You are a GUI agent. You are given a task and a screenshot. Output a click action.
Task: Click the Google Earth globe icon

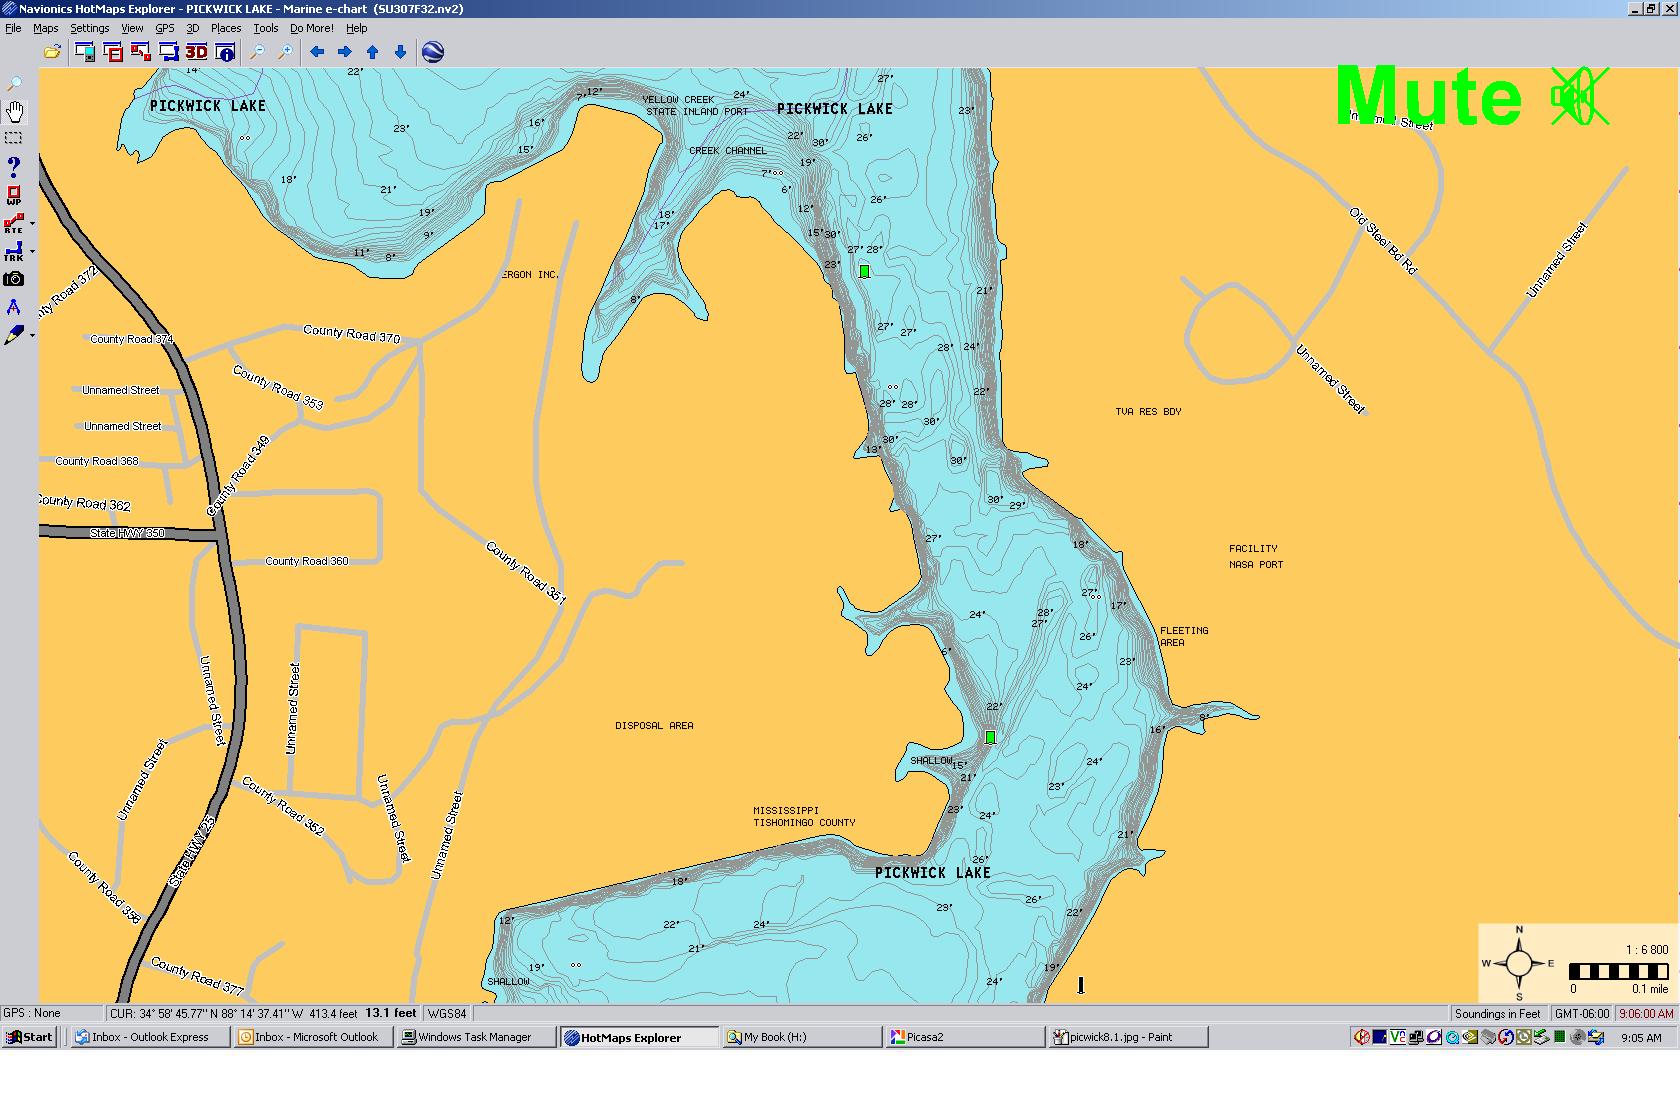pyautogui.click(x=433, y=53)
